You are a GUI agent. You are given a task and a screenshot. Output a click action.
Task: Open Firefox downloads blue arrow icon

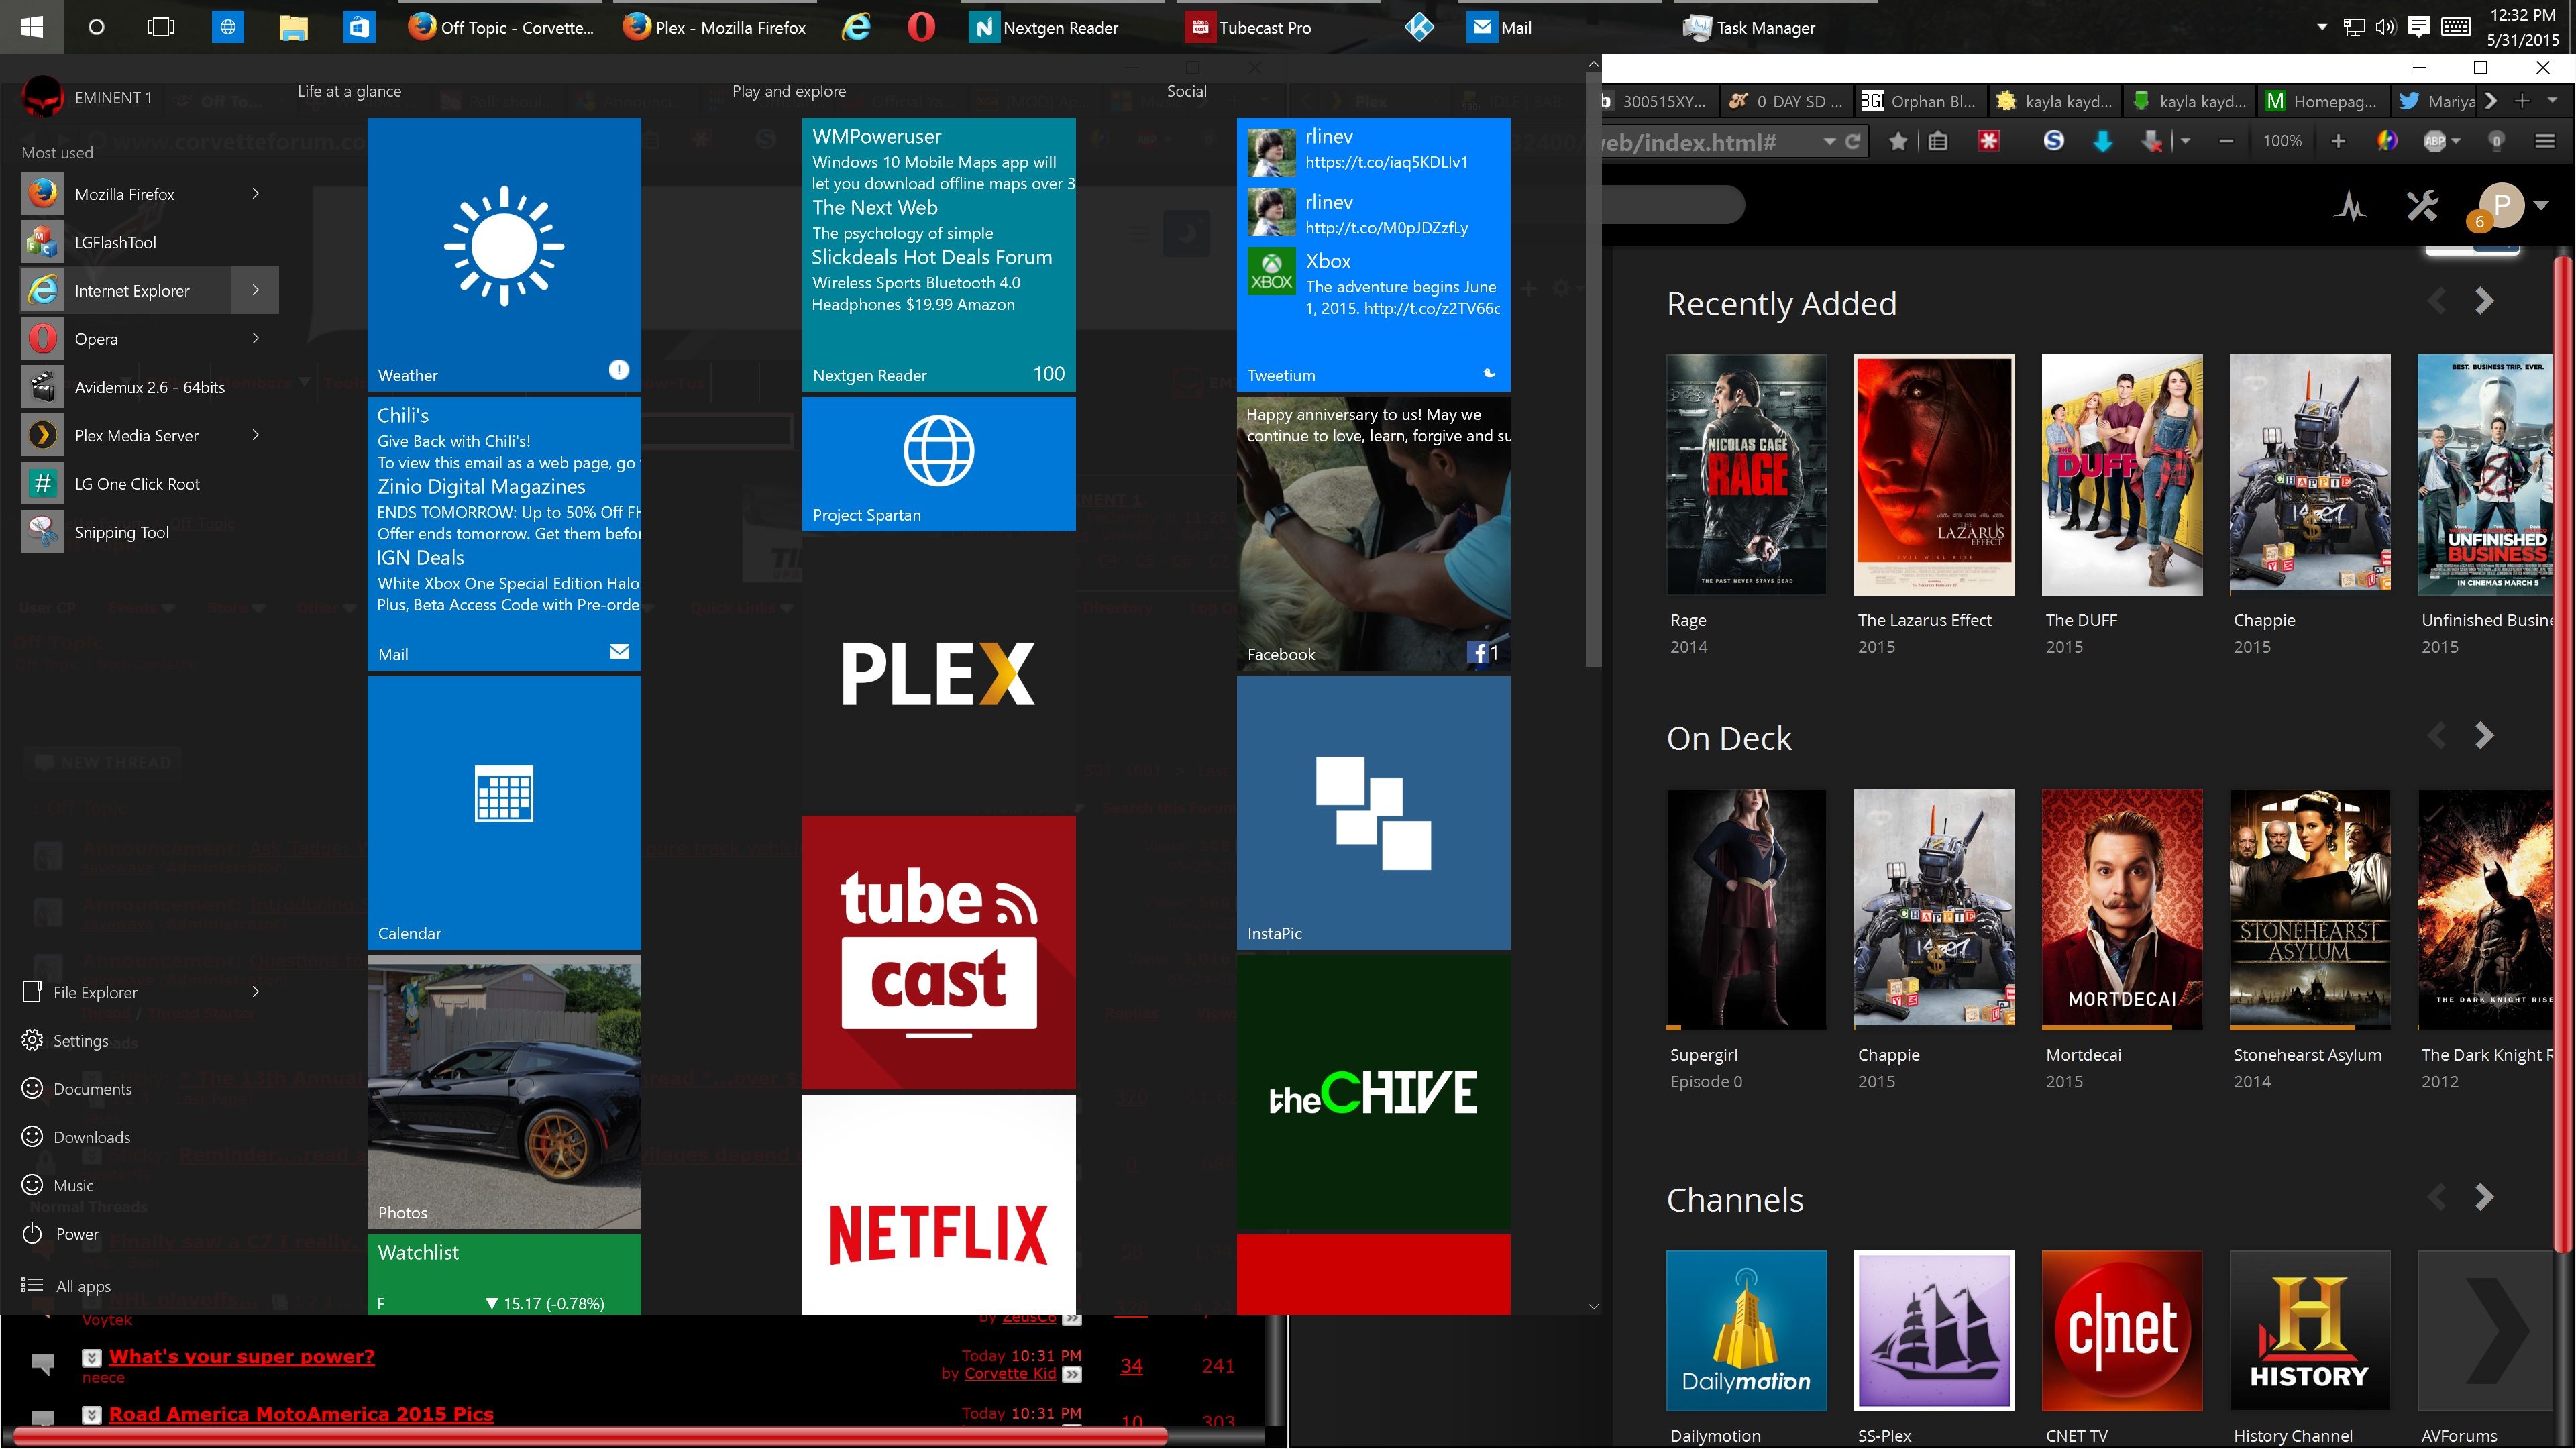point(2103,141)
